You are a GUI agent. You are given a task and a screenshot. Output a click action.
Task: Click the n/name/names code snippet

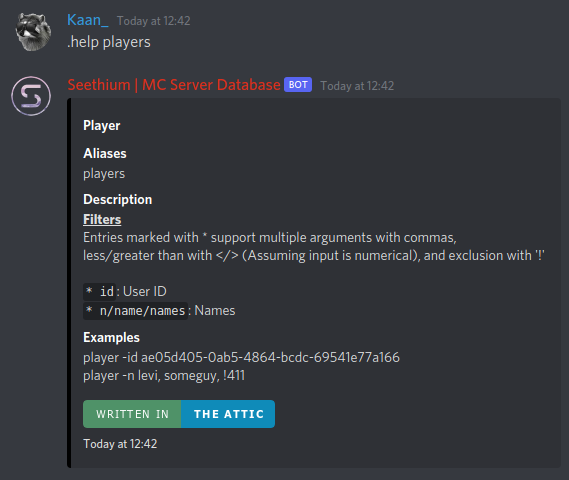[x=135, y=311]
